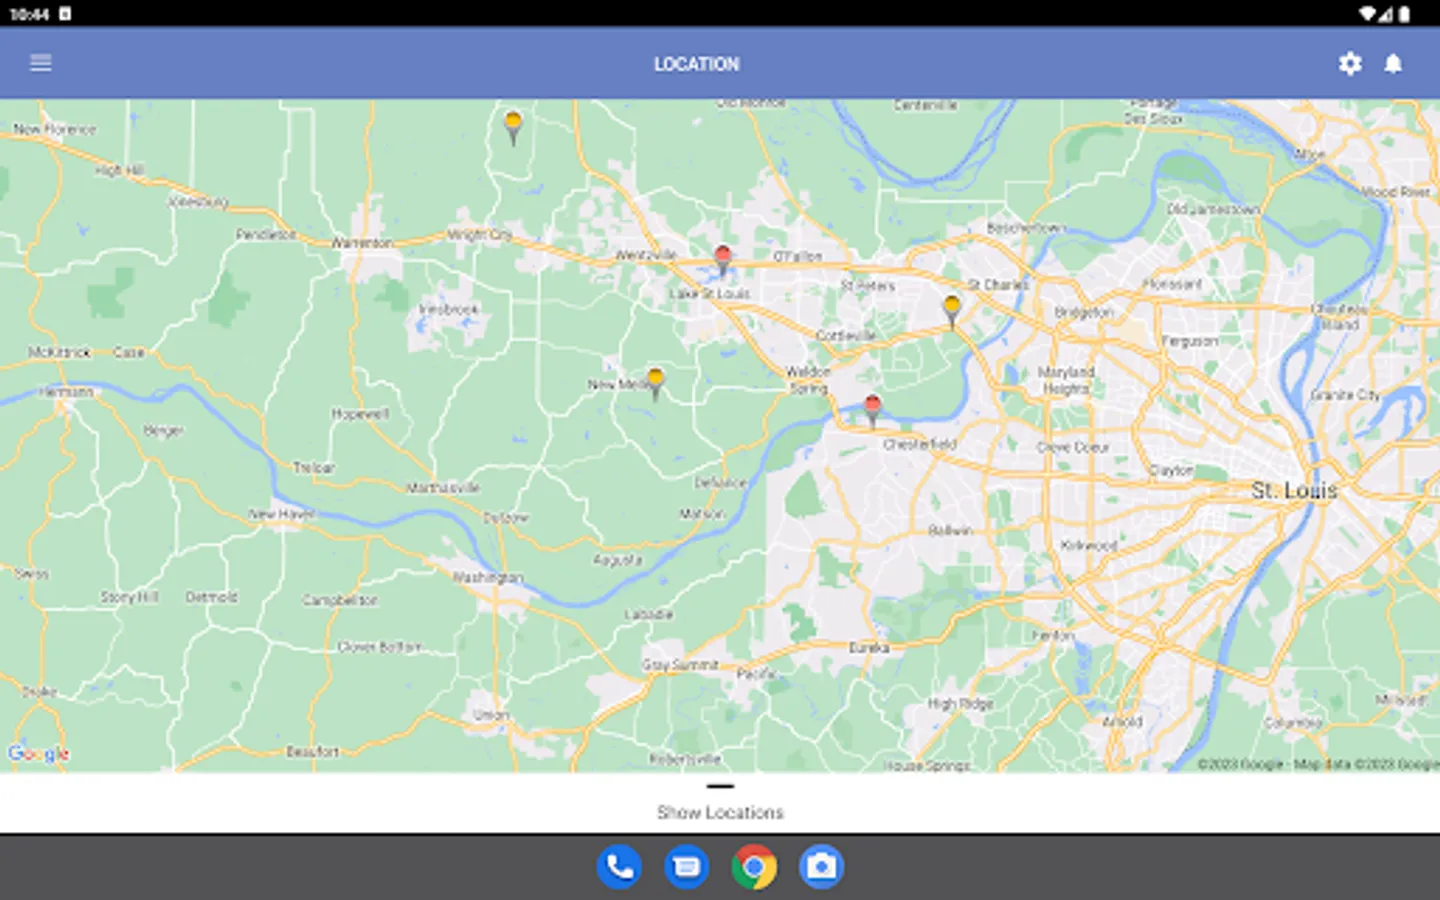Click the Eureka map label

(869, 648)
